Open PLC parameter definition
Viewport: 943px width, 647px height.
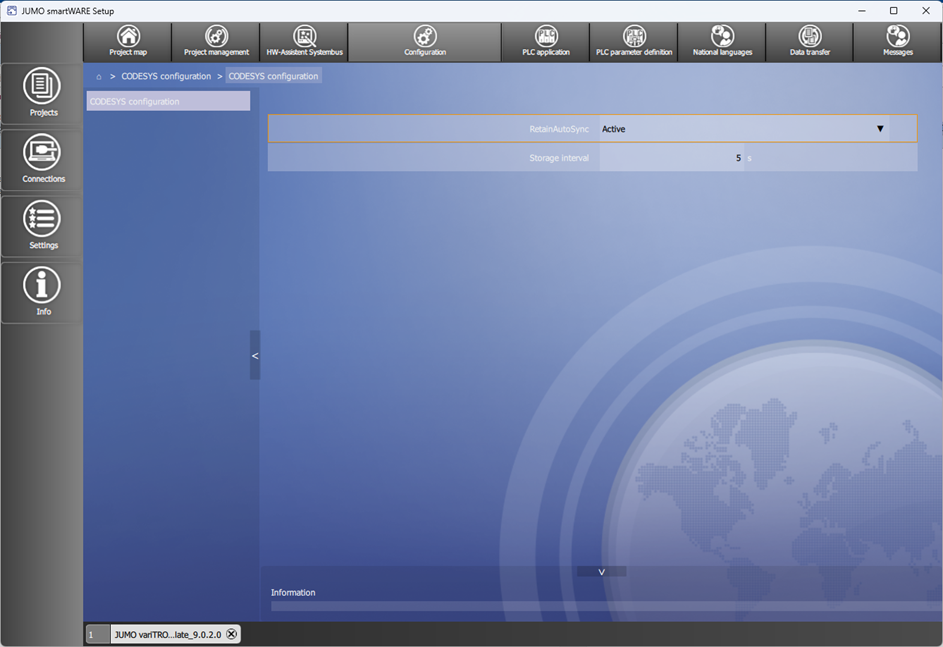(x=634, y=42)
